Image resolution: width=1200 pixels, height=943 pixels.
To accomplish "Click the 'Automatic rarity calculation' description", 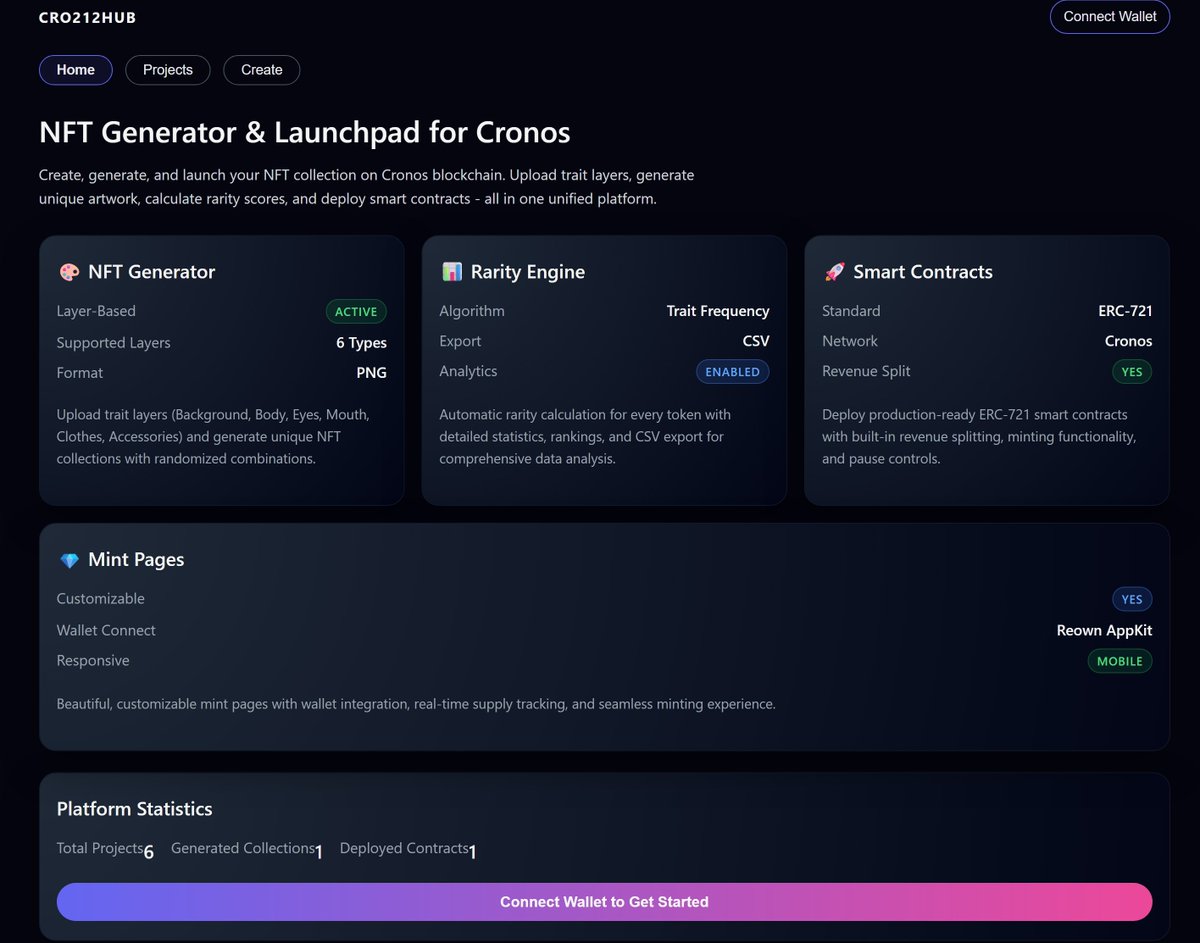I will [585, 436].
